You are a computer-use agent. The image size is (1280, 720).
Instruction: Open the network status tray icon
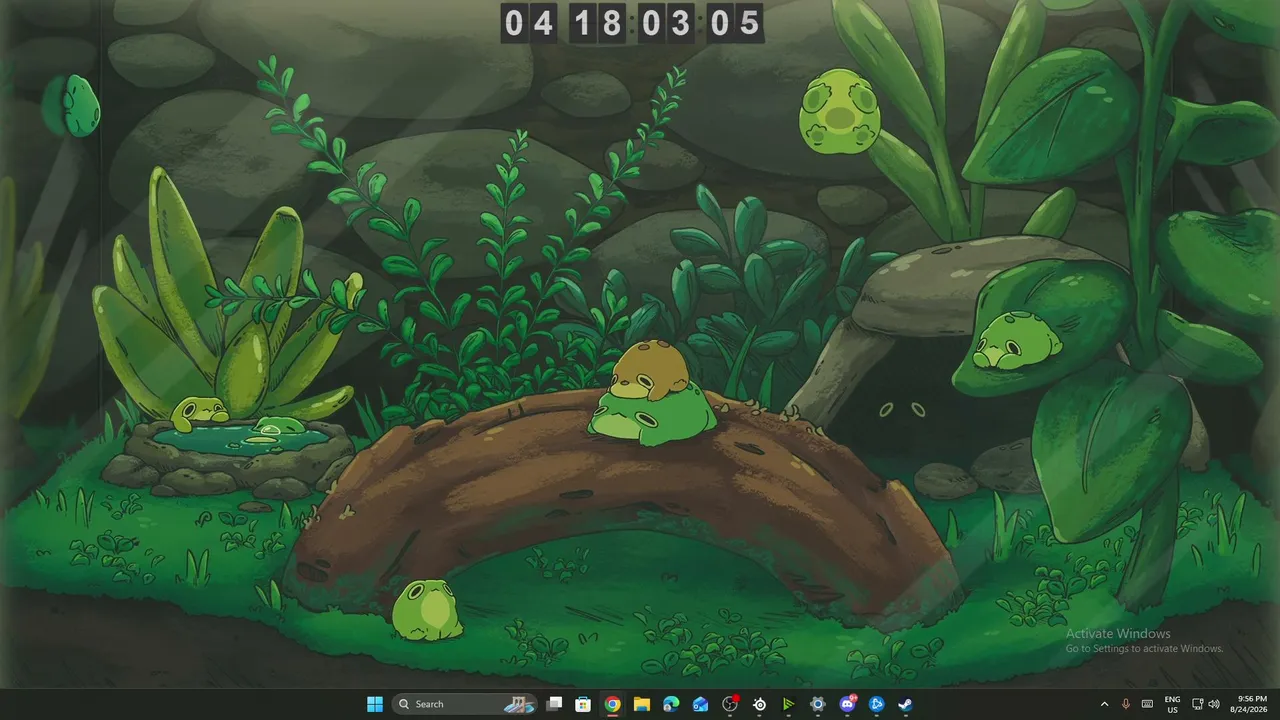(x=1197, y=704)
